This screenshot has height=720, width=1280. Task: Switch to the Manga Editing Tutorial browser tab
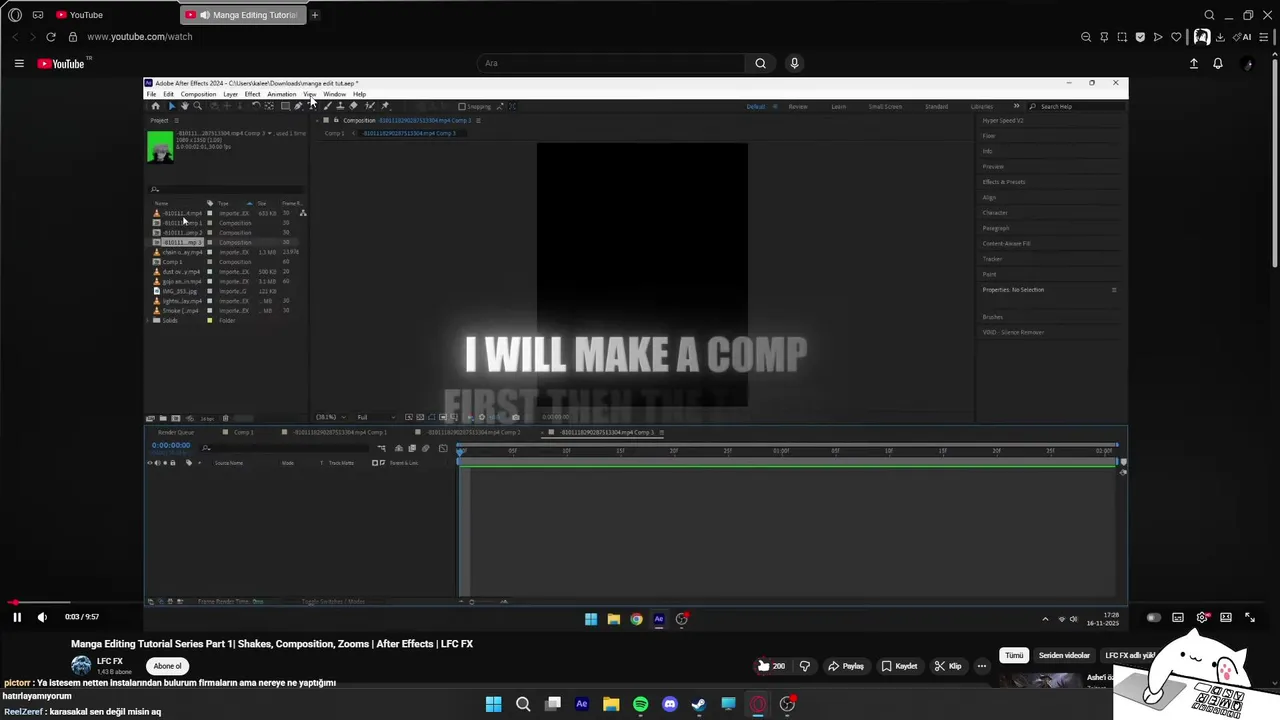(x=243, y=15)
